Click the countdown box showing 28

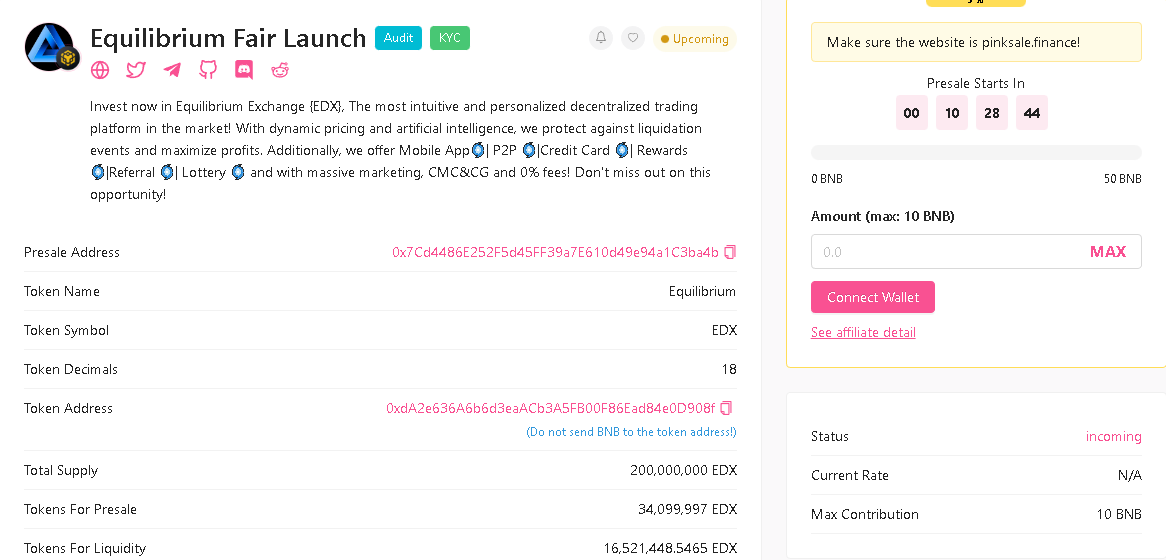992,113
